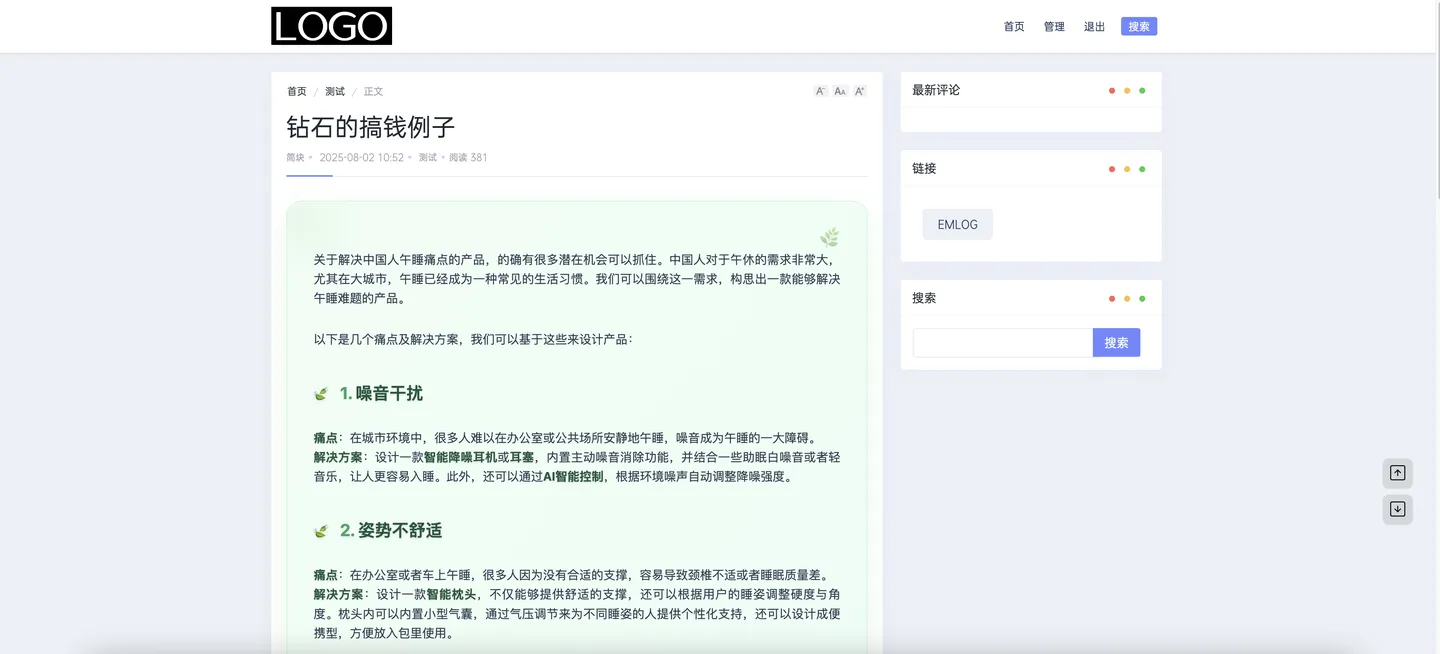Open author 简块 link under title

[295, 157]
